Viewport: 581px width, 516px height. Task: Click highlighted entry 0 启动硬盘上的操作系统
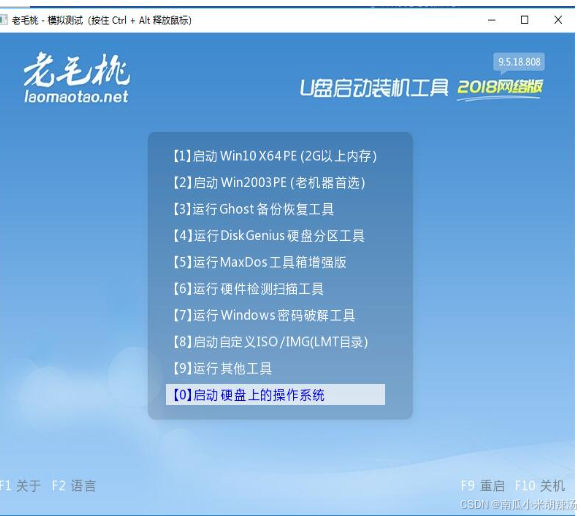click(275, 395)
